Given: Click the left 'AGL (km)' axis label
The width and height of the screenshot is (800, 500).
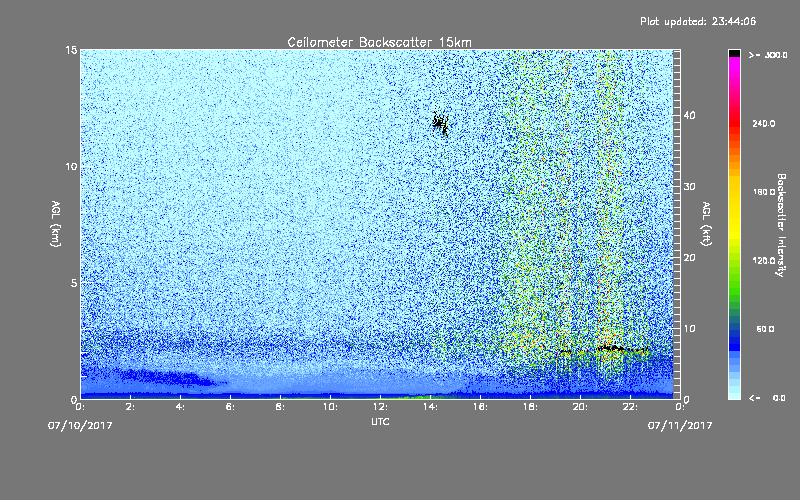Looking at the screenshot, I should tap(56, 223).
